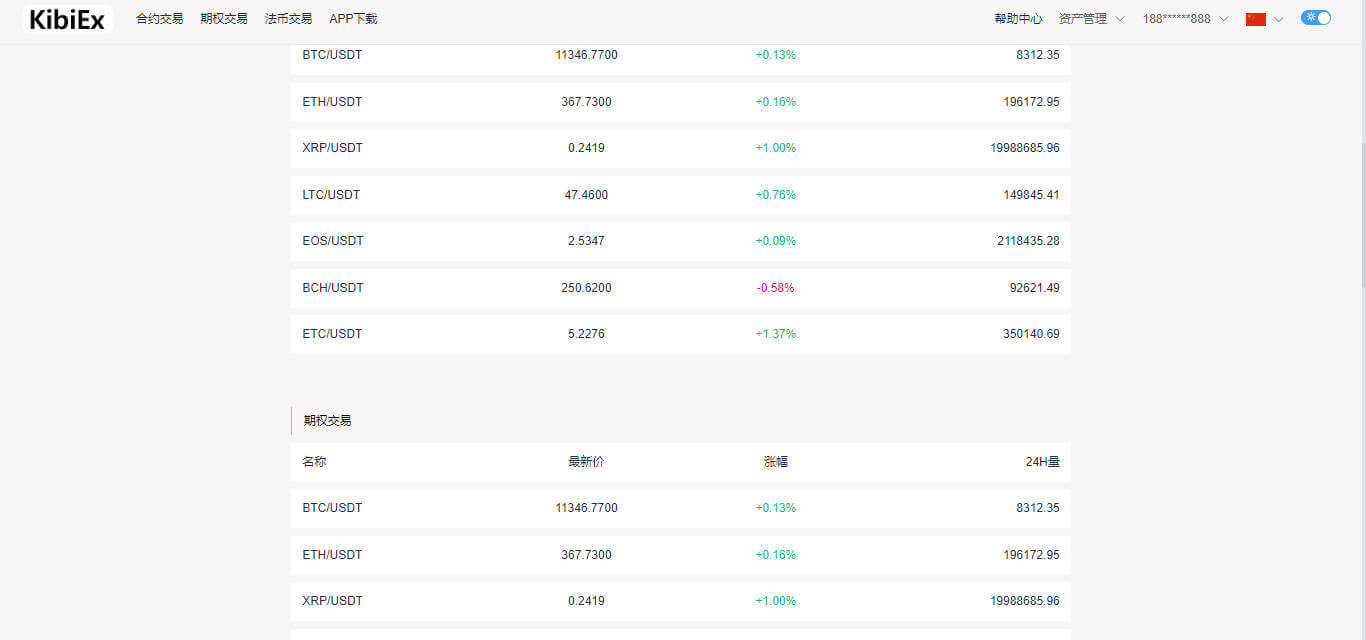Screen dimensions: 1366x640
Task: Open the 188******888 account dropdown
Action: 1186,19
